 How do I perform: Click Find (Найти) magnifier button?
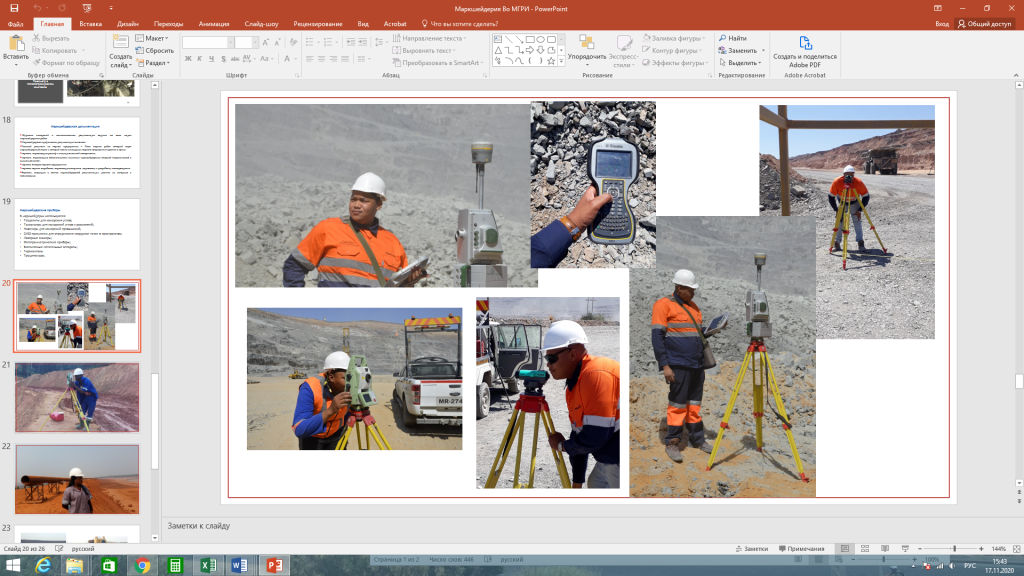(733, 38)
